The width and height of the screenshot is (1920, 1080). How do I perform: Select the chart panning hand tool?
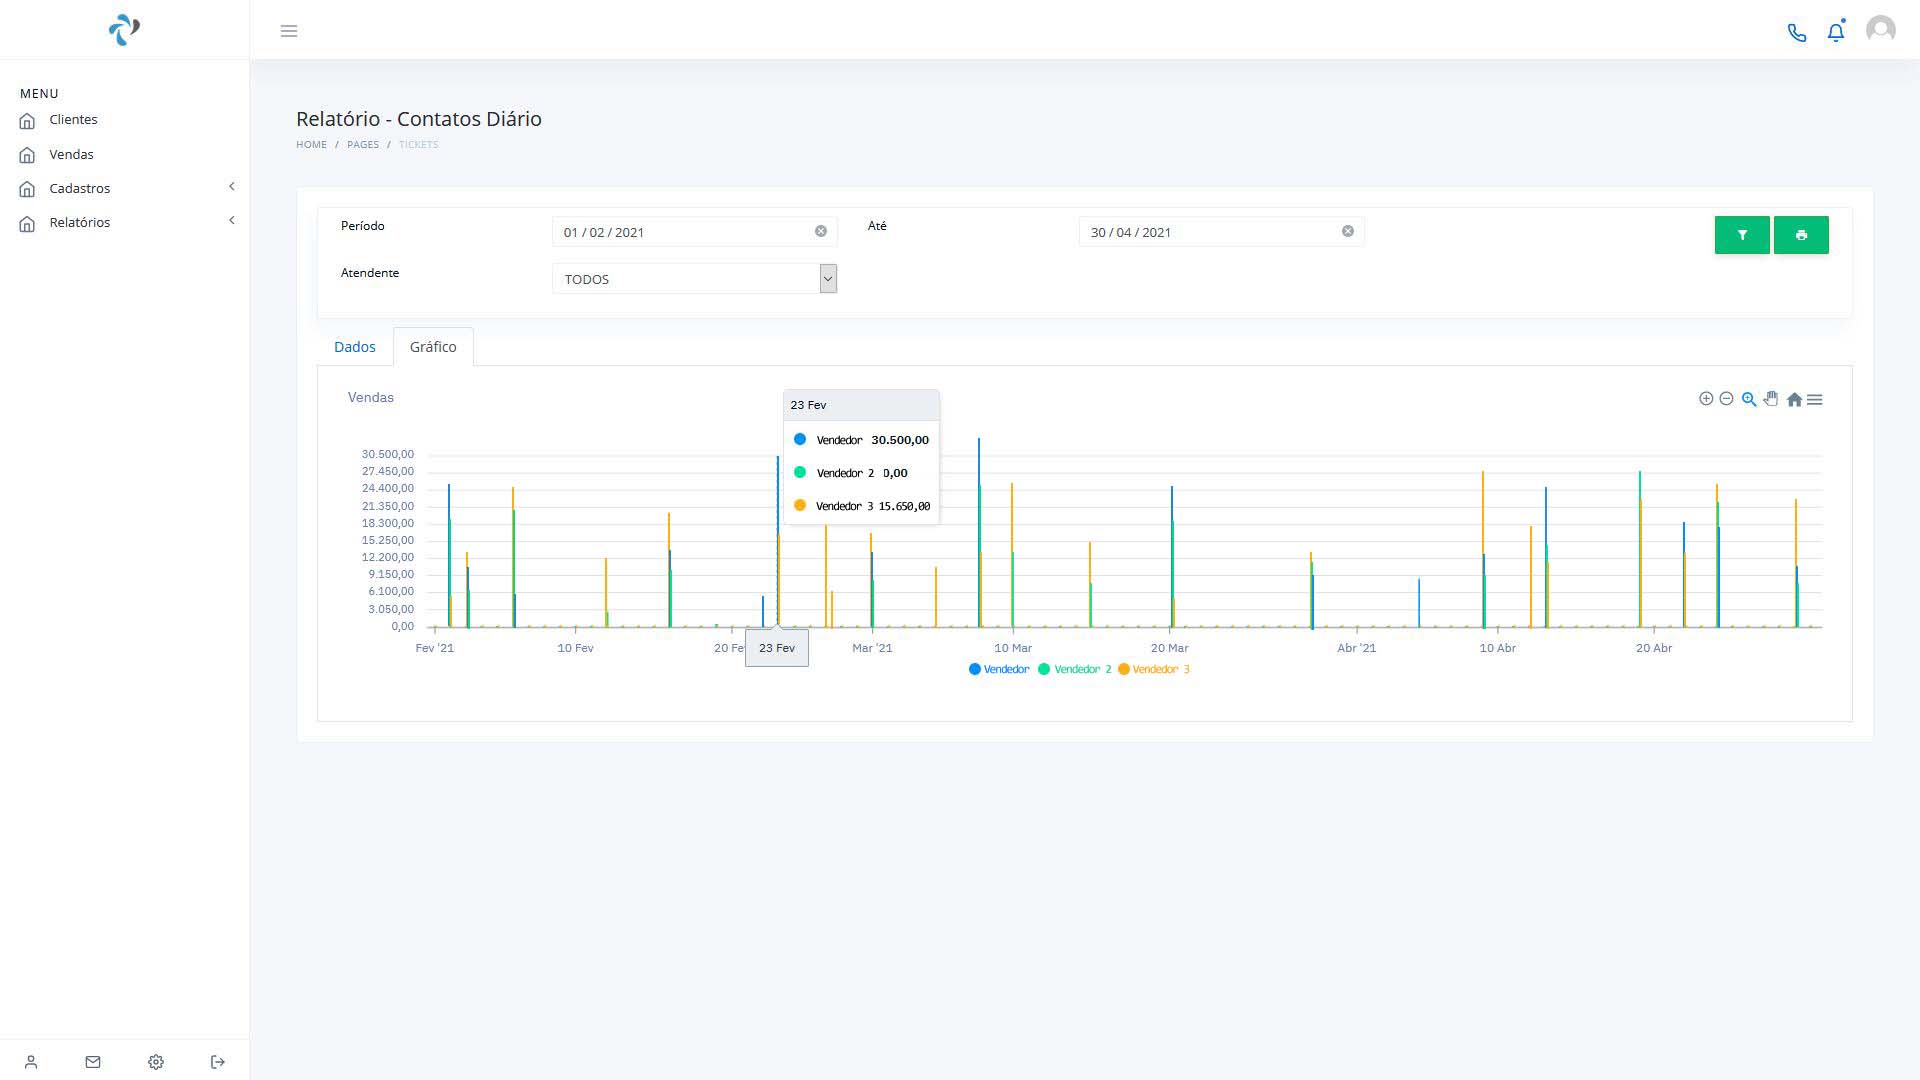1771,398
